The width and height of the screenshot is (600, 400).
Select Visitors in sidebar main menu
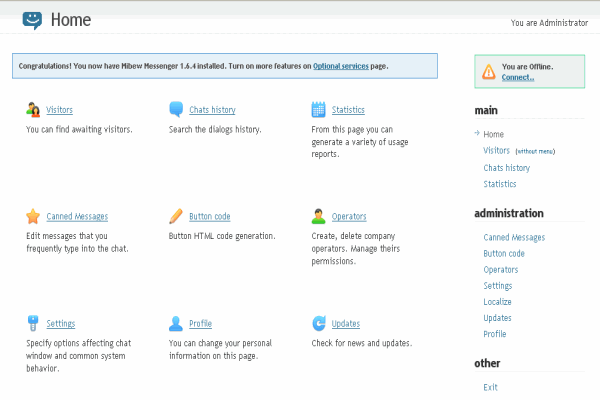point(497,151)
